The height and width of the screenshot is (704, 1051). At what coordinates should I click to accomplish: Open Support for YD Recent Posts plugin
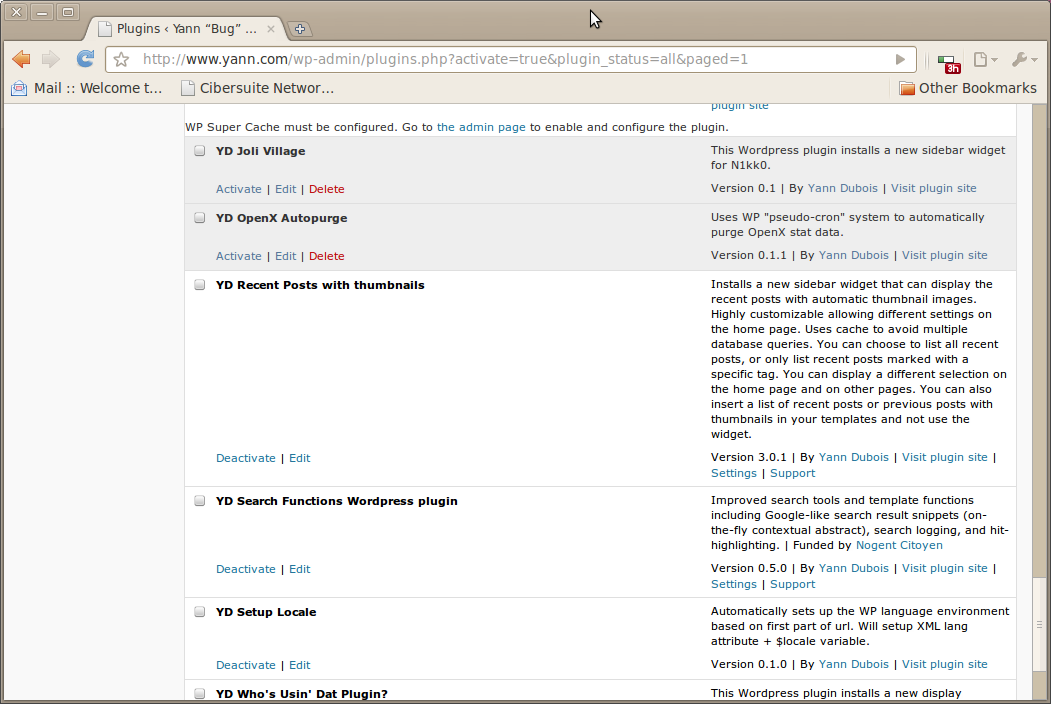[x=792, y=473]
